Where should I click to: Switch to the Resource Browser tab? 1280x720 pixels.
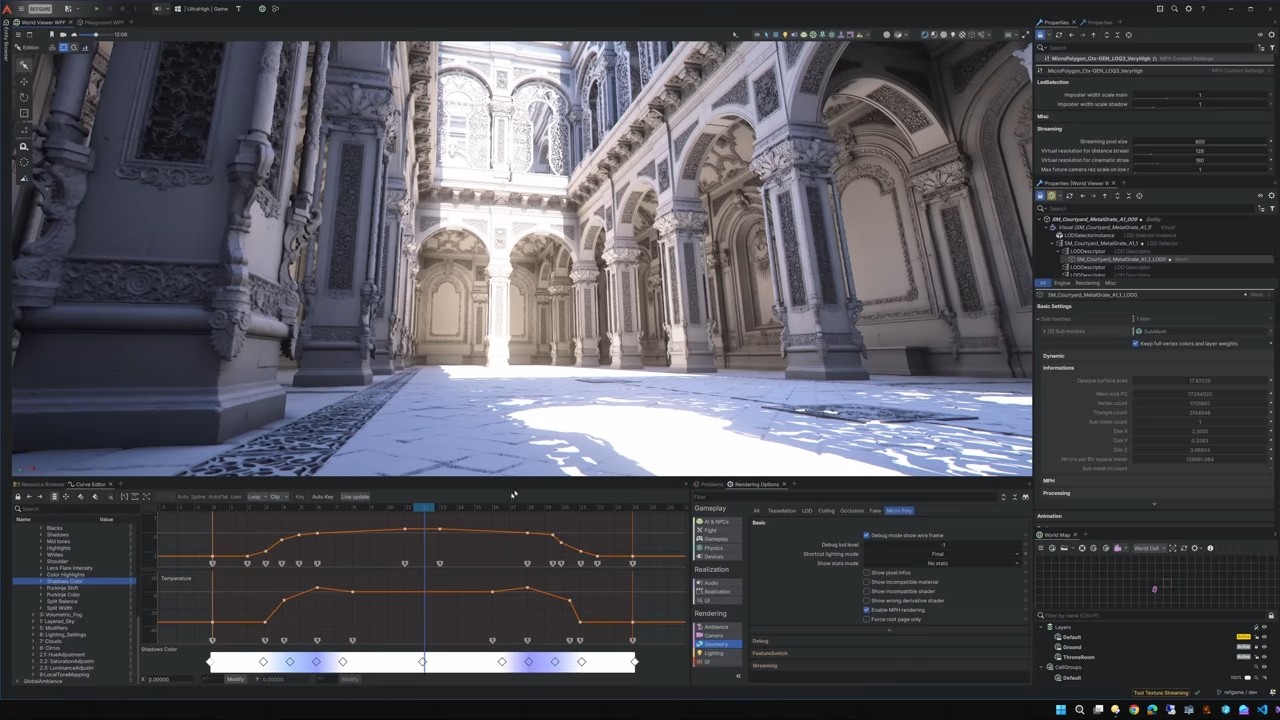point(40,484)
